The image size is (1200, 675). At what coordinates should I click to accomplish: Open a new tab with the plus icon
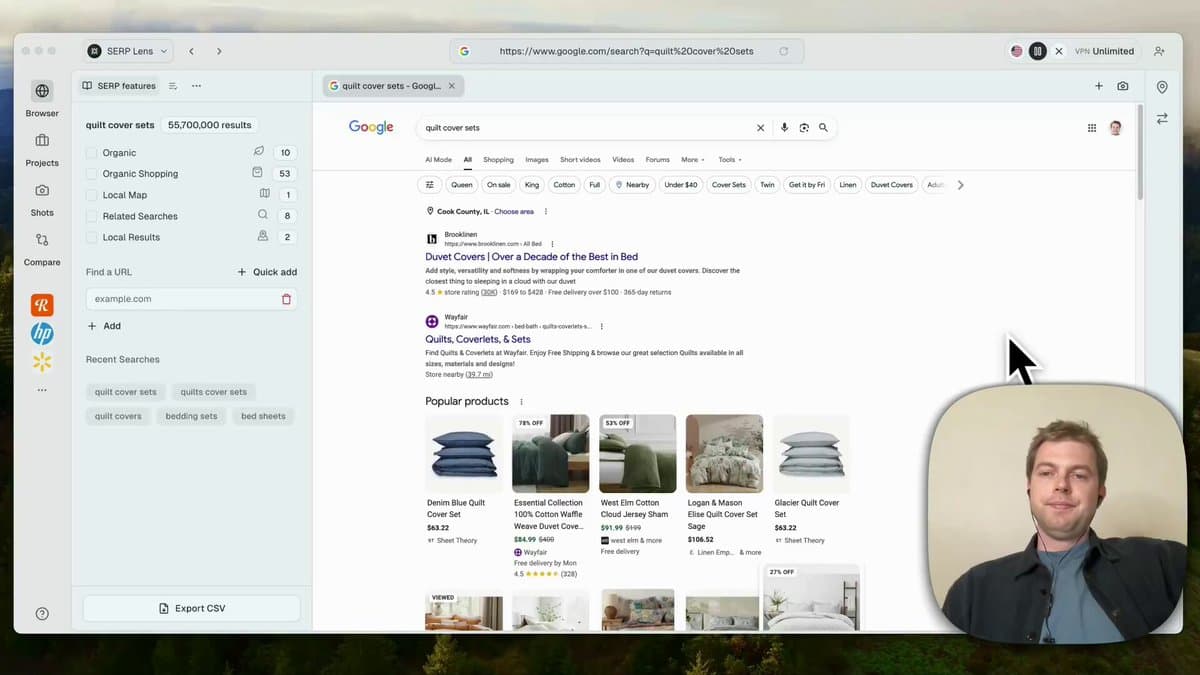[x=1099, y=86]
